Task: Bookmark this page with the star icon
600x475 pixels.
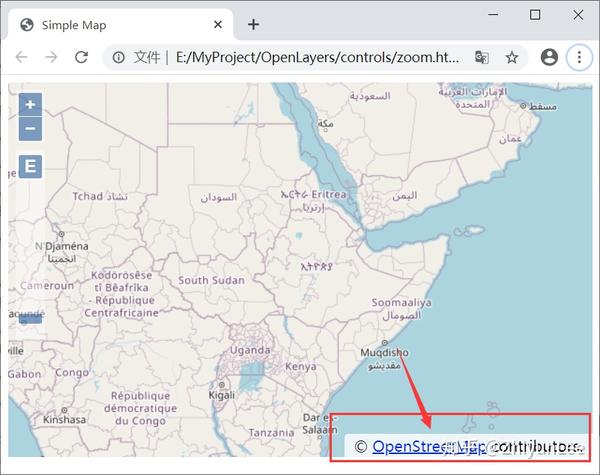Action: (512, 58)
